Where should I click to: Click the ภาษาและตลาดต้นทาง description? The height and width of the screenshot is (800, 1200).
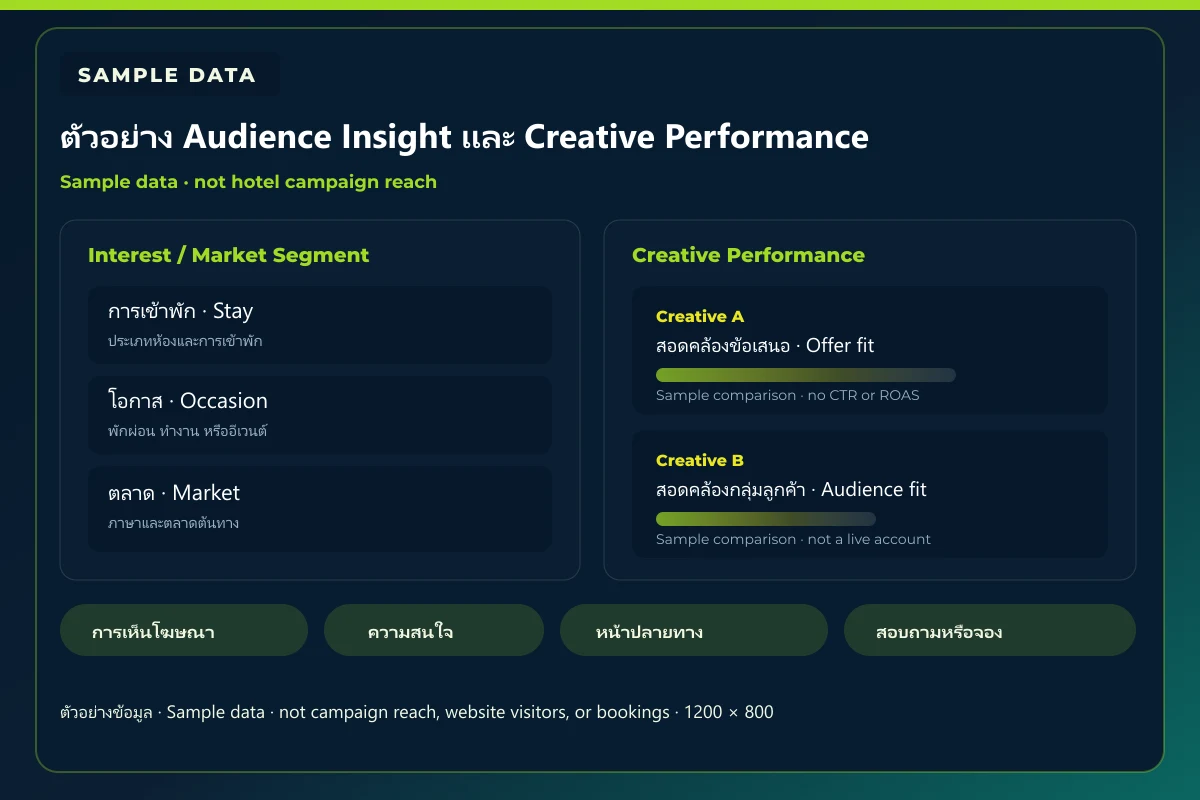pyautogui.click(x=174, y=523)
